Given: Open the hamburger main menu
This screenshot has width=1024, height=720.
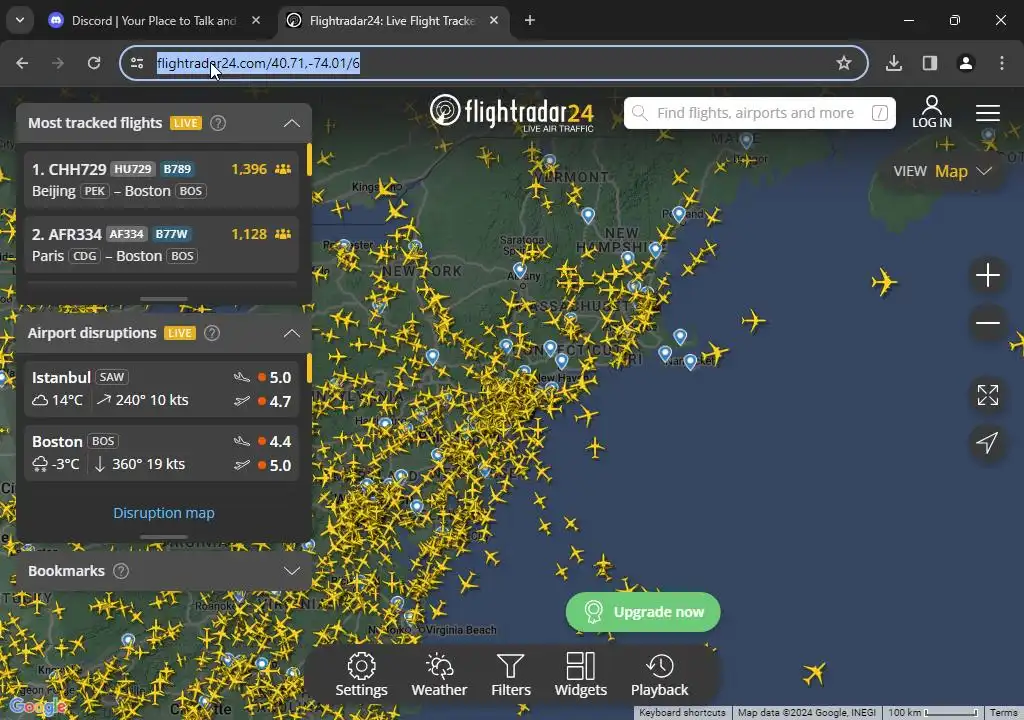Looking at the screenshot, I should click(x=987, y=113).
